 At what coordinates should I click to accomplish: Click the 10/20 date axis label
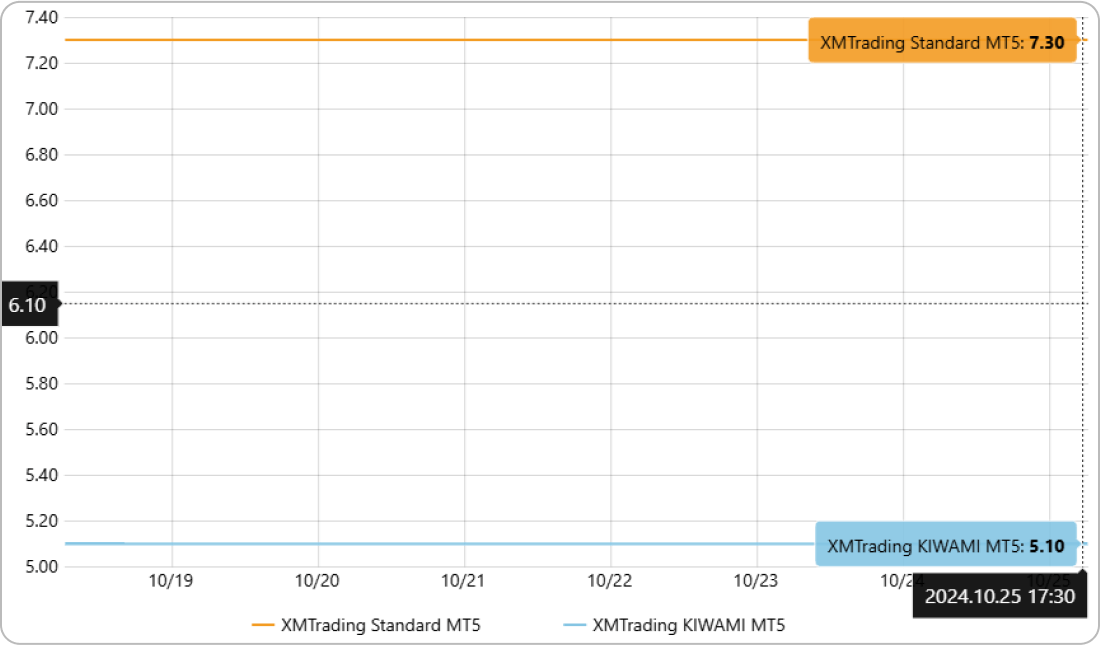coord(318,581)
